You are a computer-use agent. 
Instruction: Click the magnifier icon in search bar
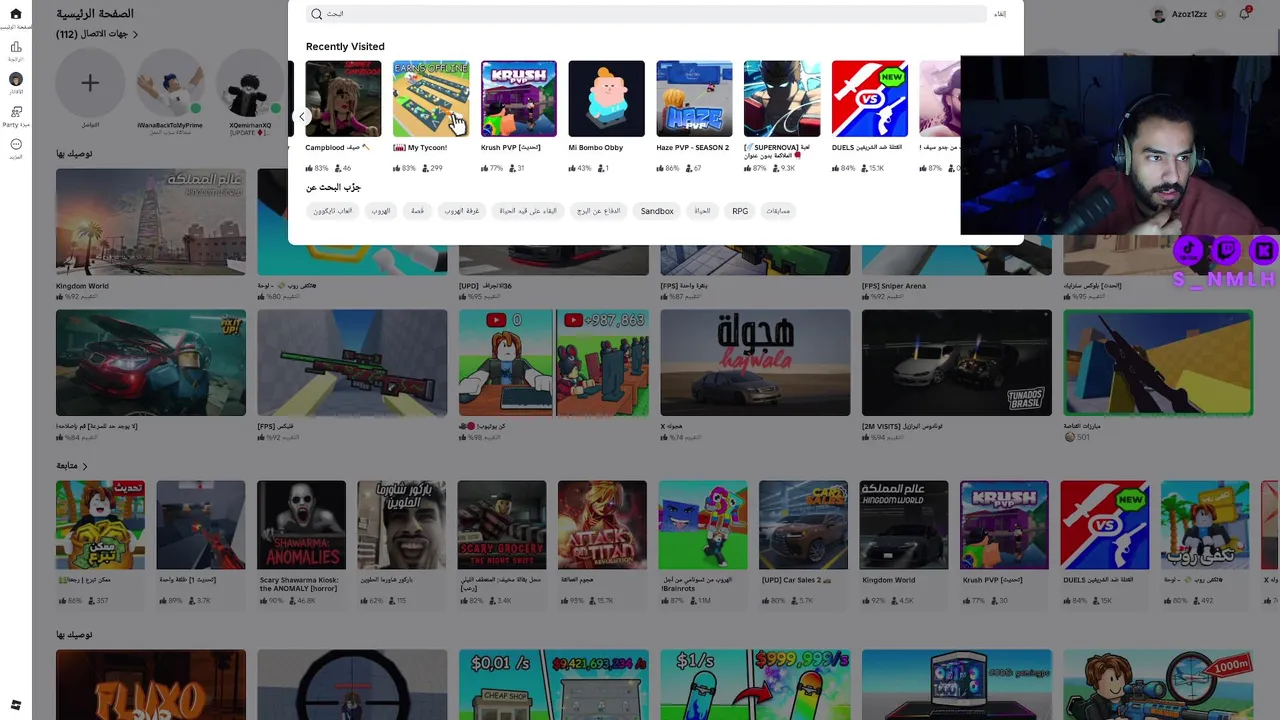(x=316, y=14)
